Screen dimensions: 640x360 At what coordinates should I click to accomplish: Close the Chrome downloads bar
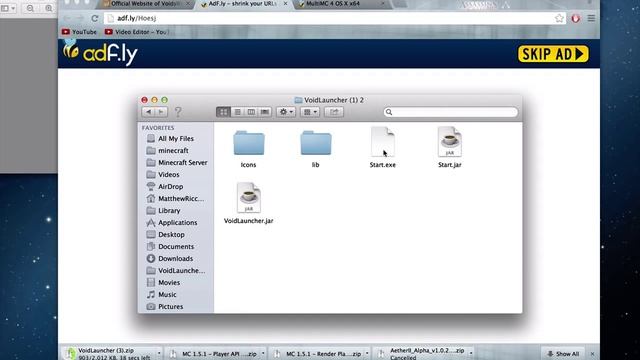point(592,354)
